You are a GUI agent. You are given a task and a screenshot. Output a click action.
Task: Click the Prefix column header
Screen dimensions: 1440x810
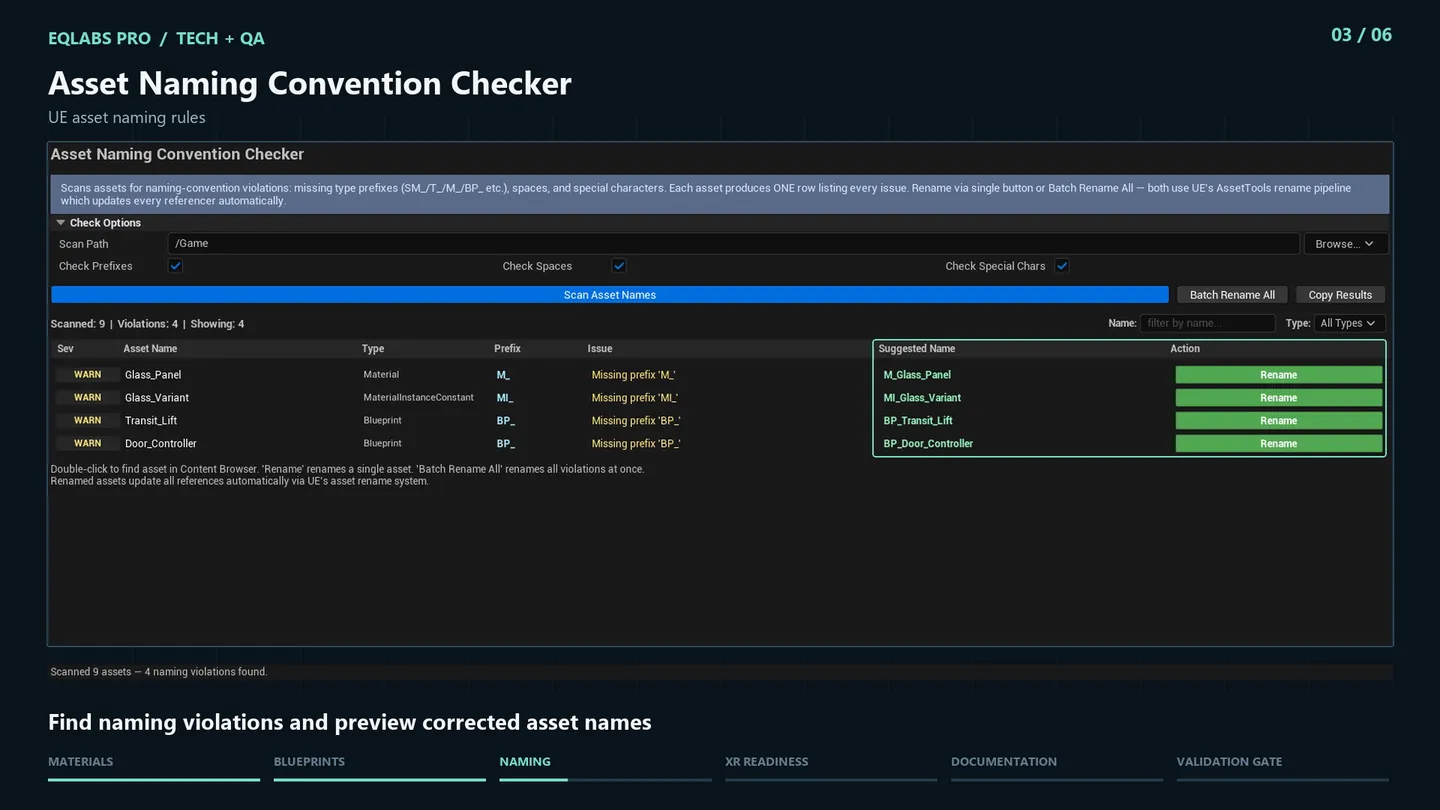[507, 349]
